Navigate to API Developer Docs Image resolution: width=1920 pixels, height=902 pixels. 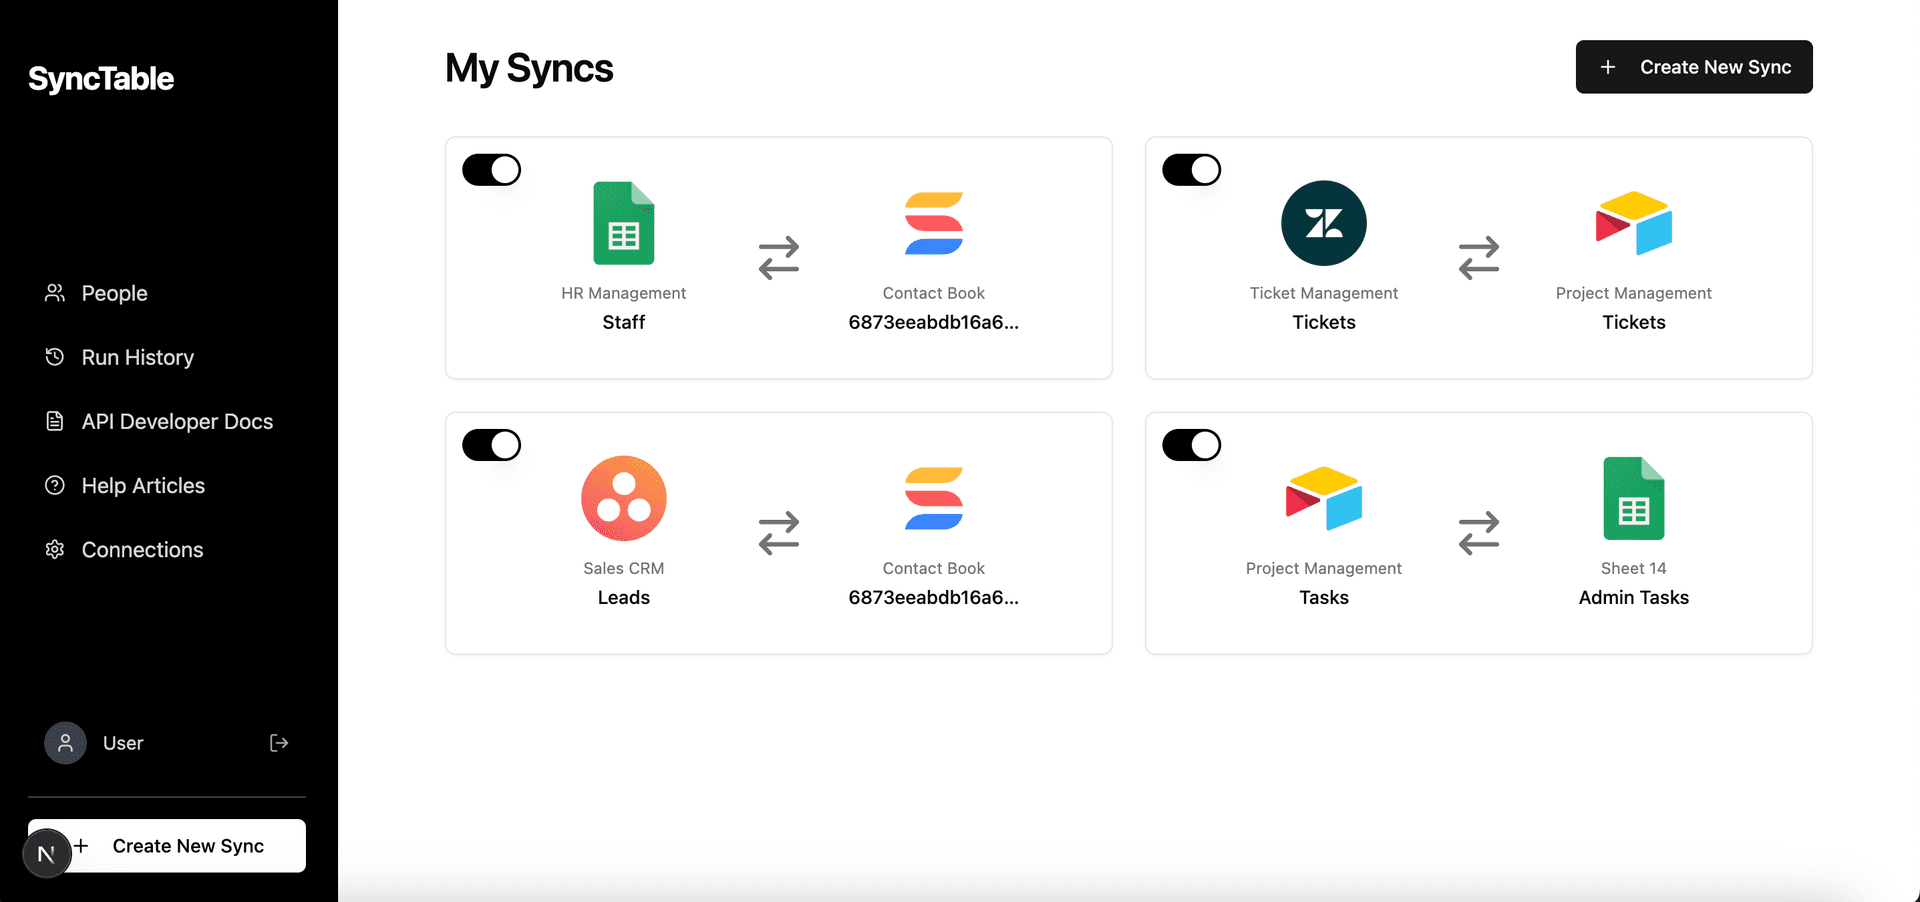coord(177,421)
